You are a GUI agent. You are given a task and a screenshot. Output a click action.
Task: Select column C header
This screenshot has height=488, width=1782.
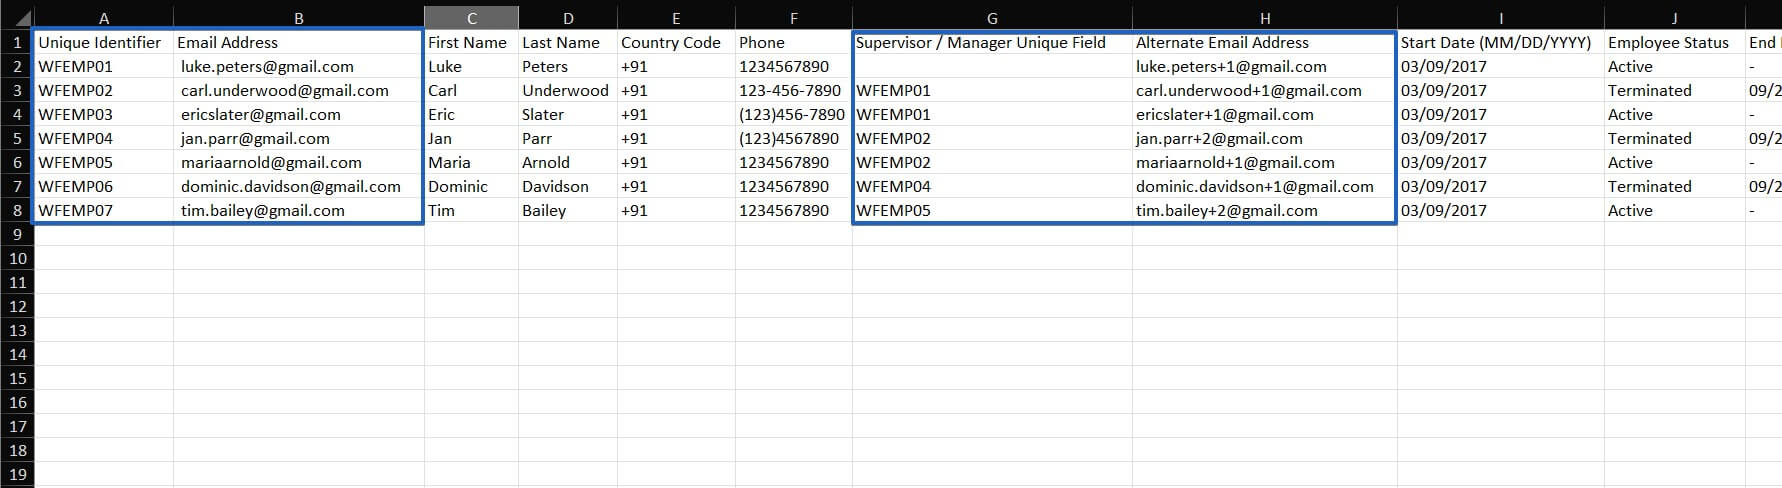[471, 18]
